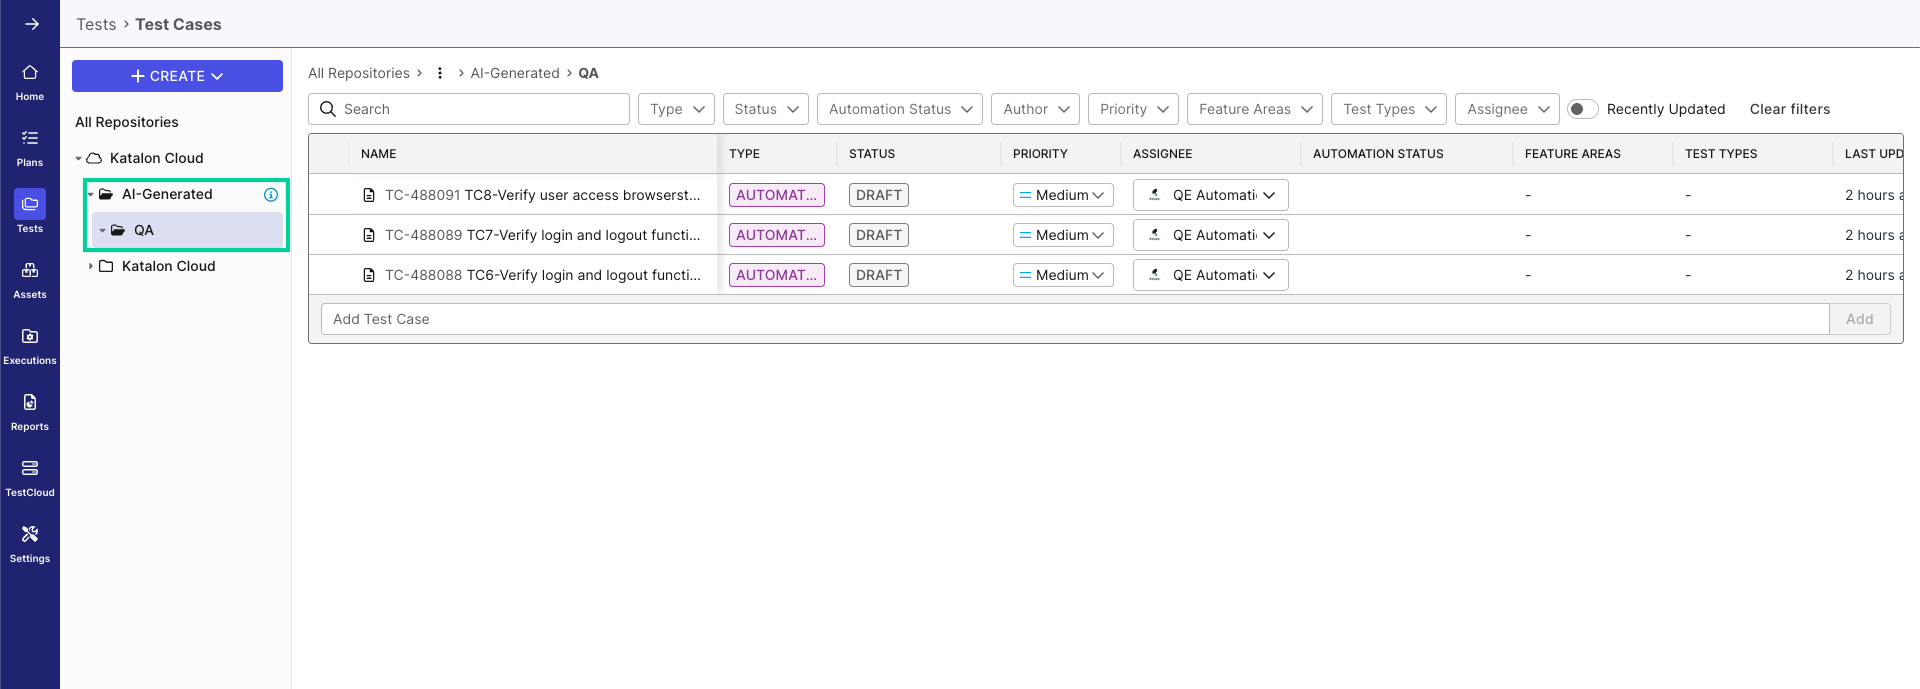Open the breadcrumb three-dot menu
Viewport: 1920px width, 689px height.
440,73
